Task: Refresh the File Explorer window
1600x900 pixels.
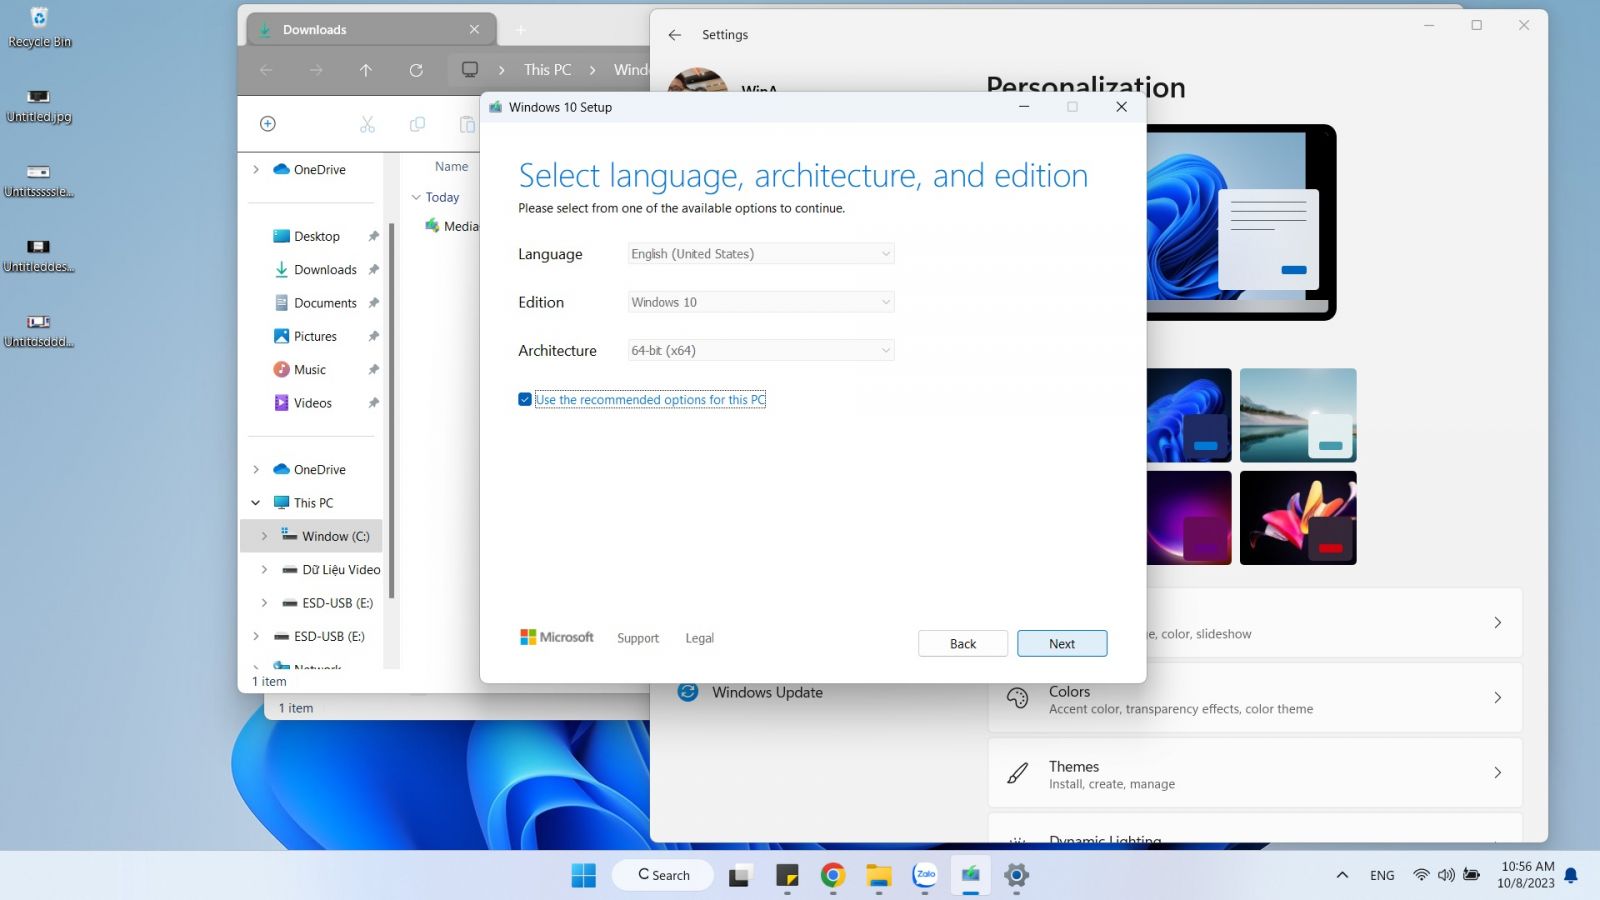Action: pos(416,70)
